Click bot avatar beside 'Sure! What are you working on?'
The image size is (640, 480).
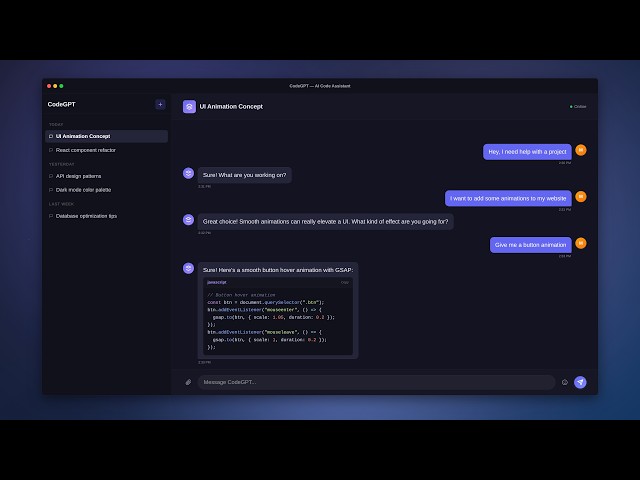[188, 173]
